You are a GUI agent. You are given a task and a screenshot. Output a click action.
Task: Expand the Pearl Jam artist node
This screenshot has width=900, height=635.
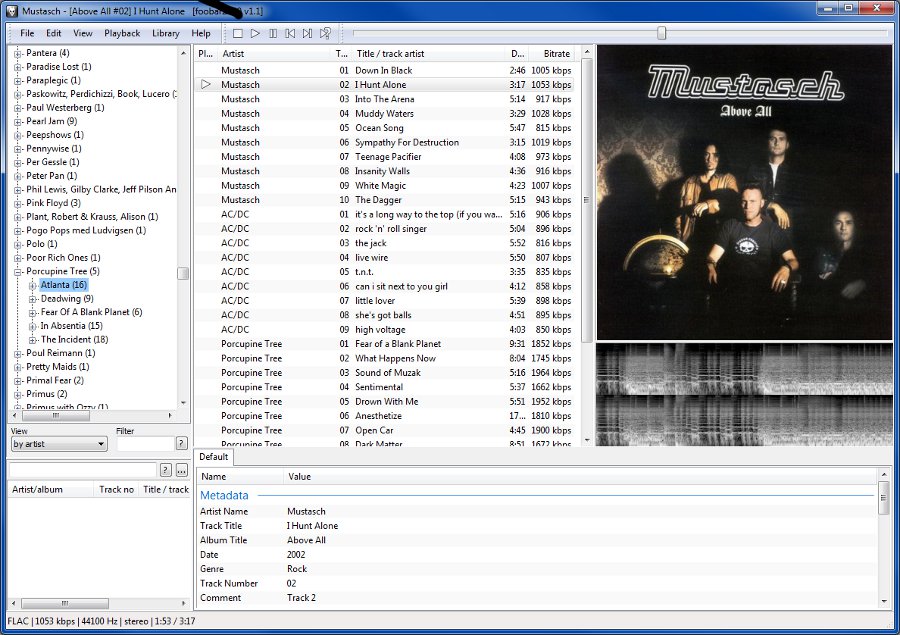click(18, 122)
